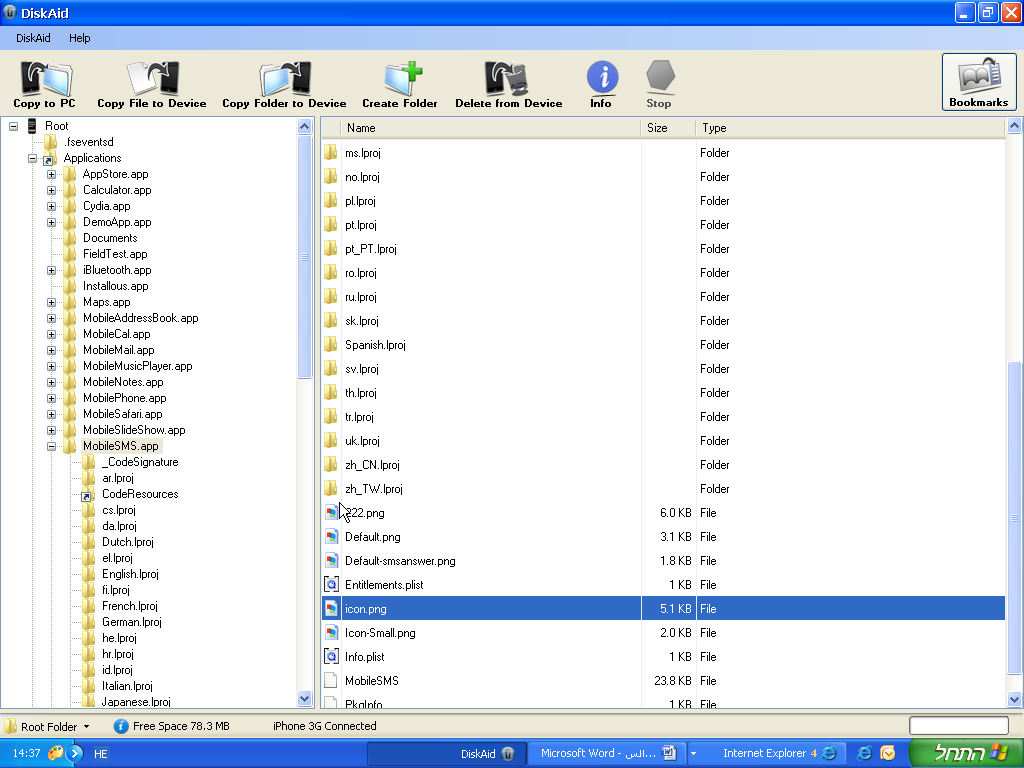Click the Spanish.lproj folder icon

click(331, 345)
